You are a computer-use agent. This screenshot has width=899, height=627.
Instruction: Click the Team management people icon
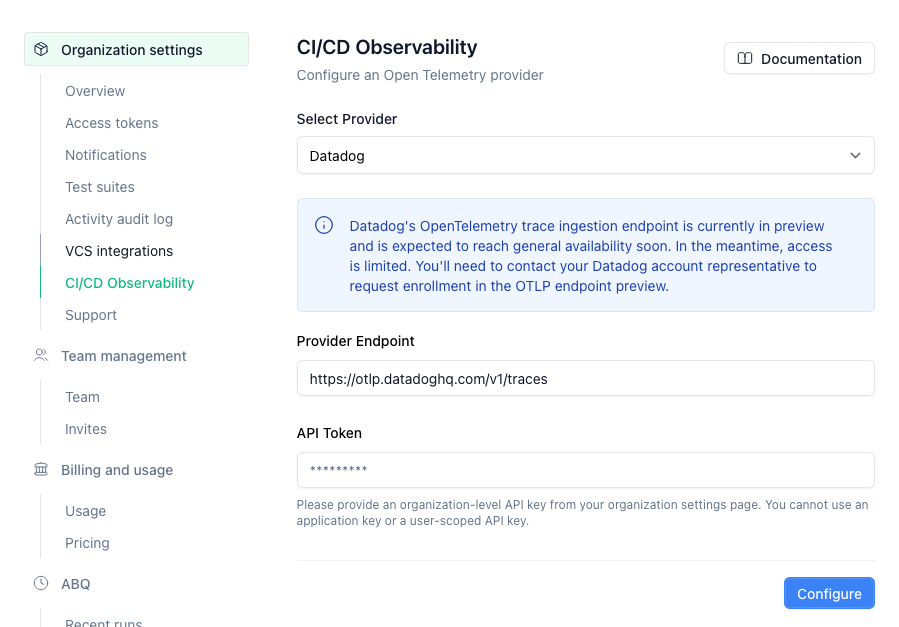click(x=41, y=355)
